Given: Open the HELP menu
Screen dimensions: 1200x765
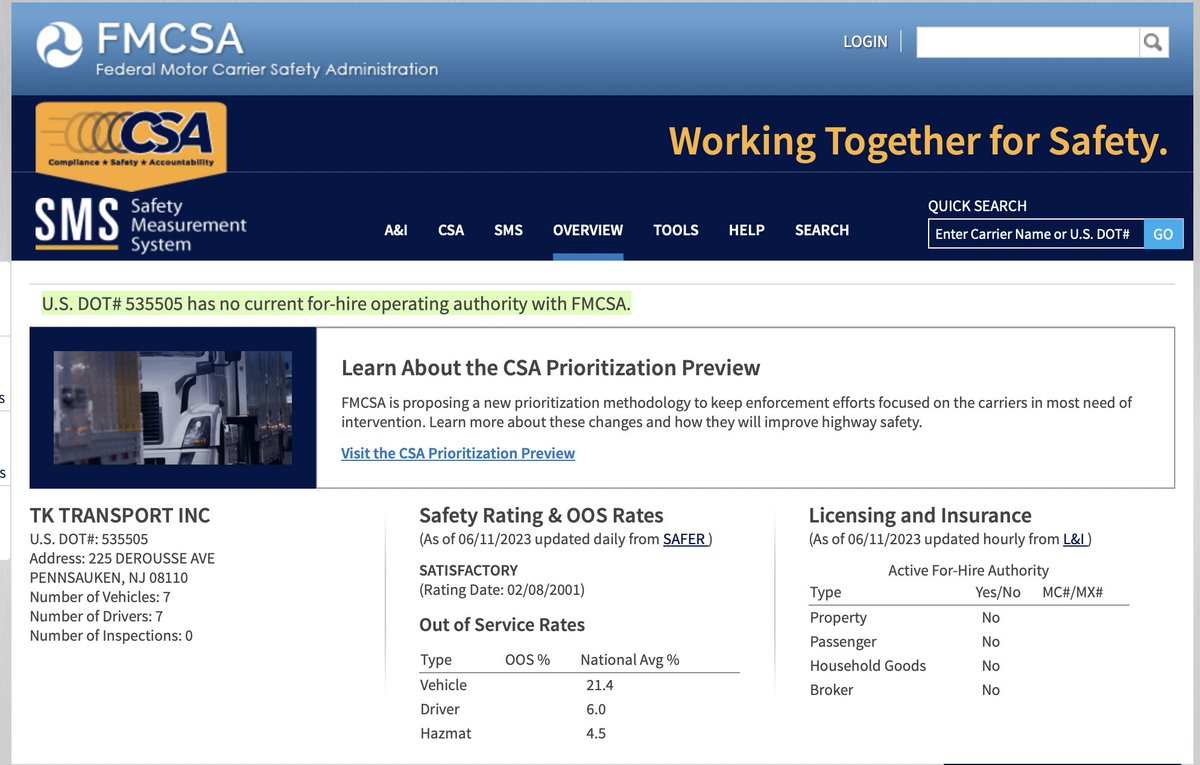Looking at the screenshot, I should click(746, 230).
